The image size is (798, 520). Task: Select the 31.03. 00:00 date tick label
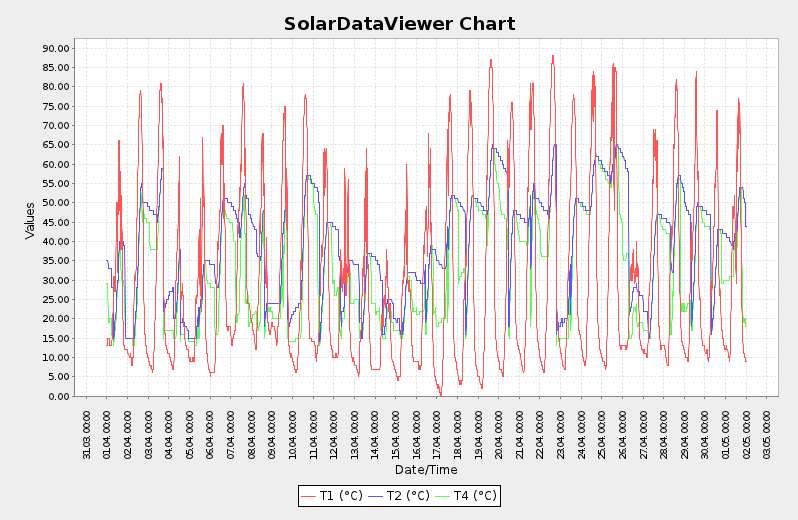tap(87, 428)
